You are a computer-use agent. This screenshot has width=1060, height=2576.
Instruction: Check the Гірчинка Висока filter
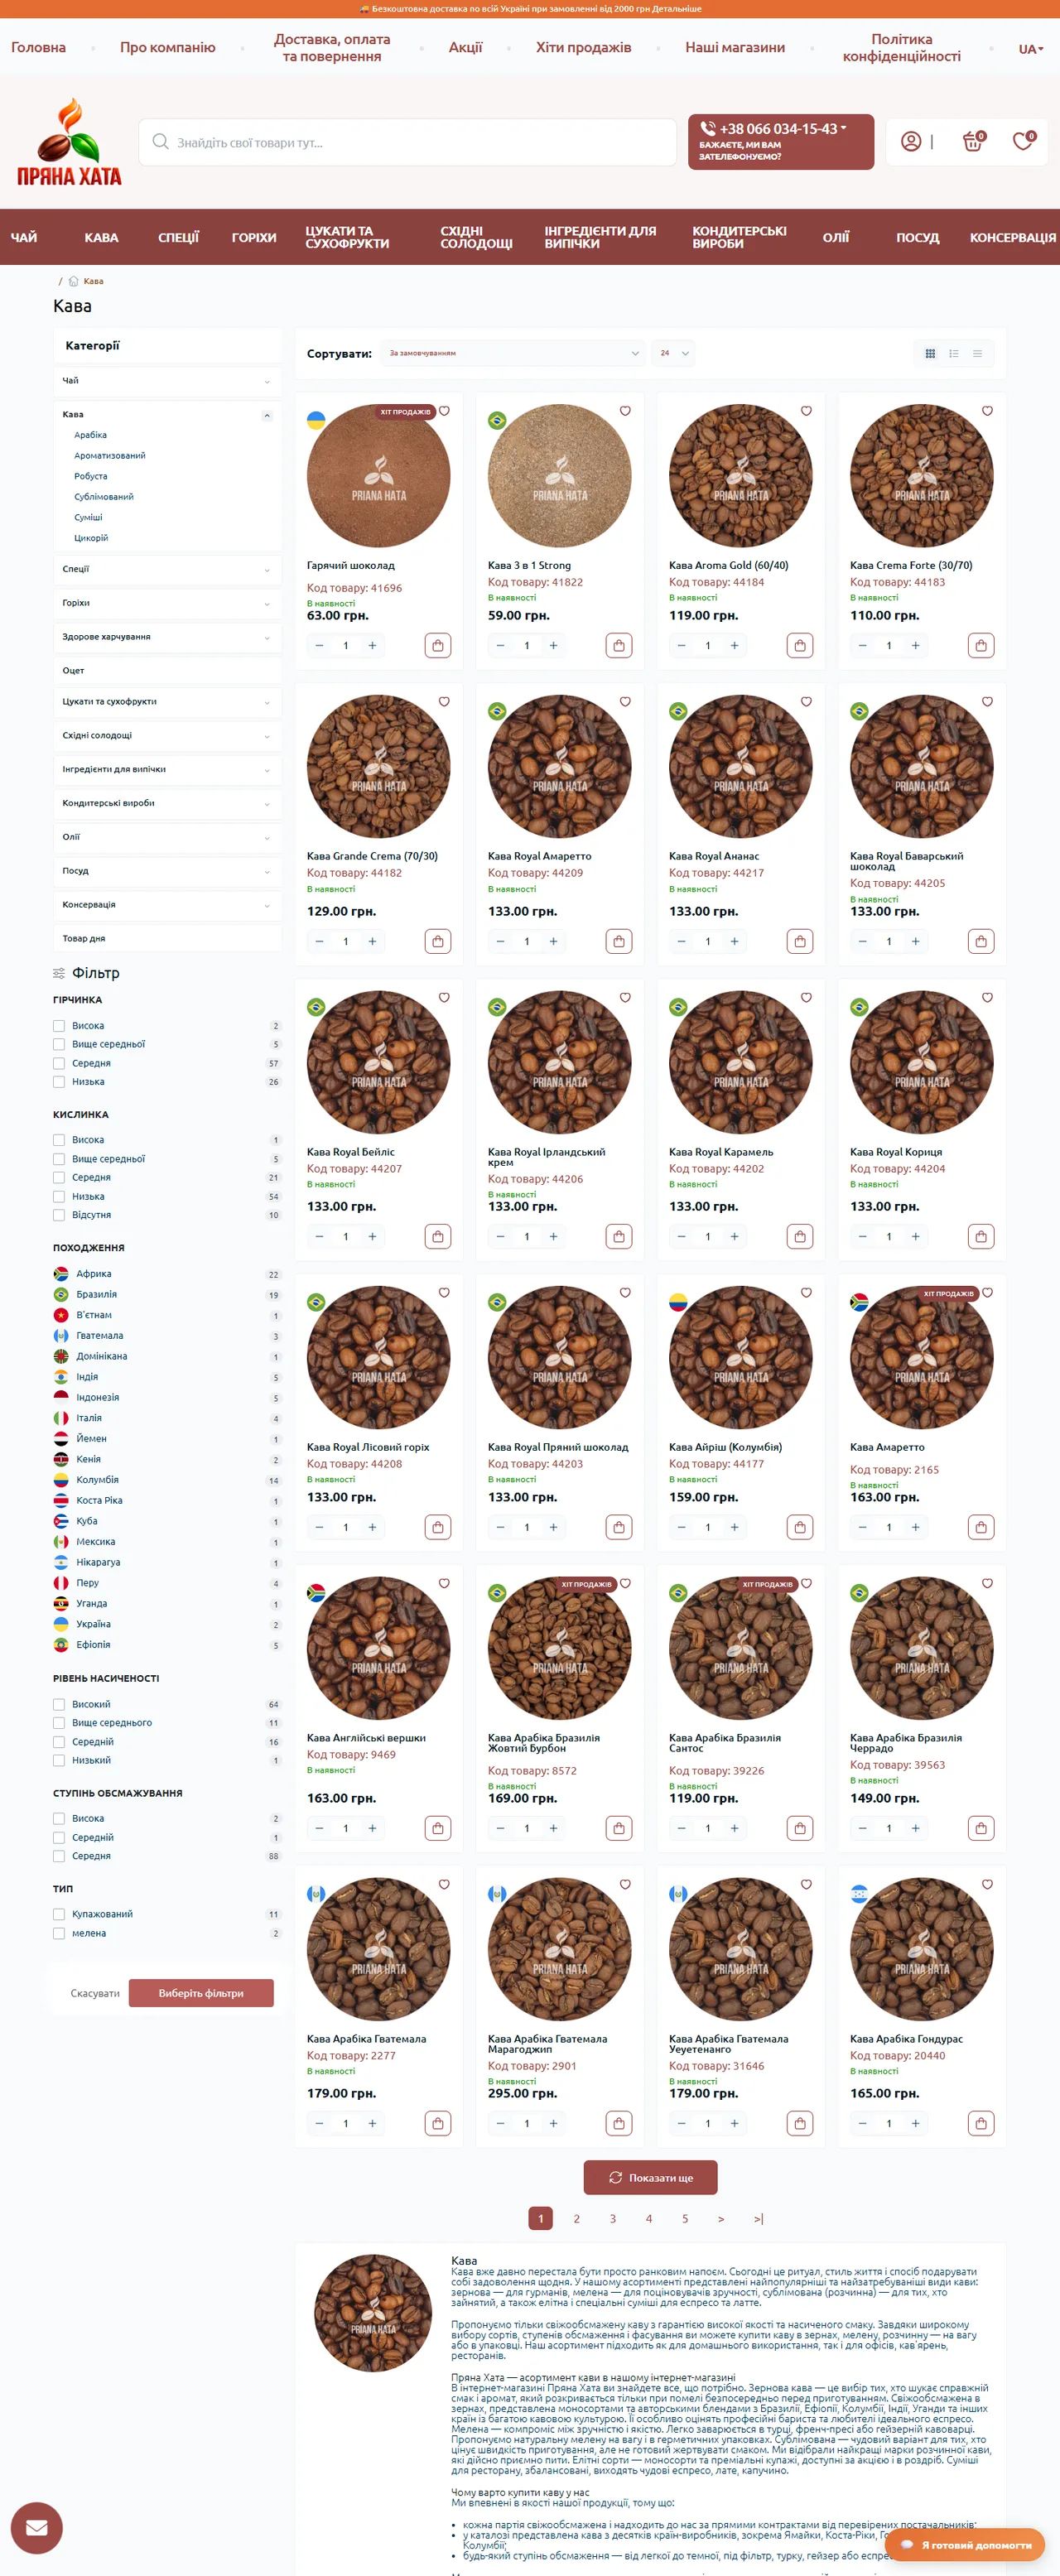(59, 1026)
